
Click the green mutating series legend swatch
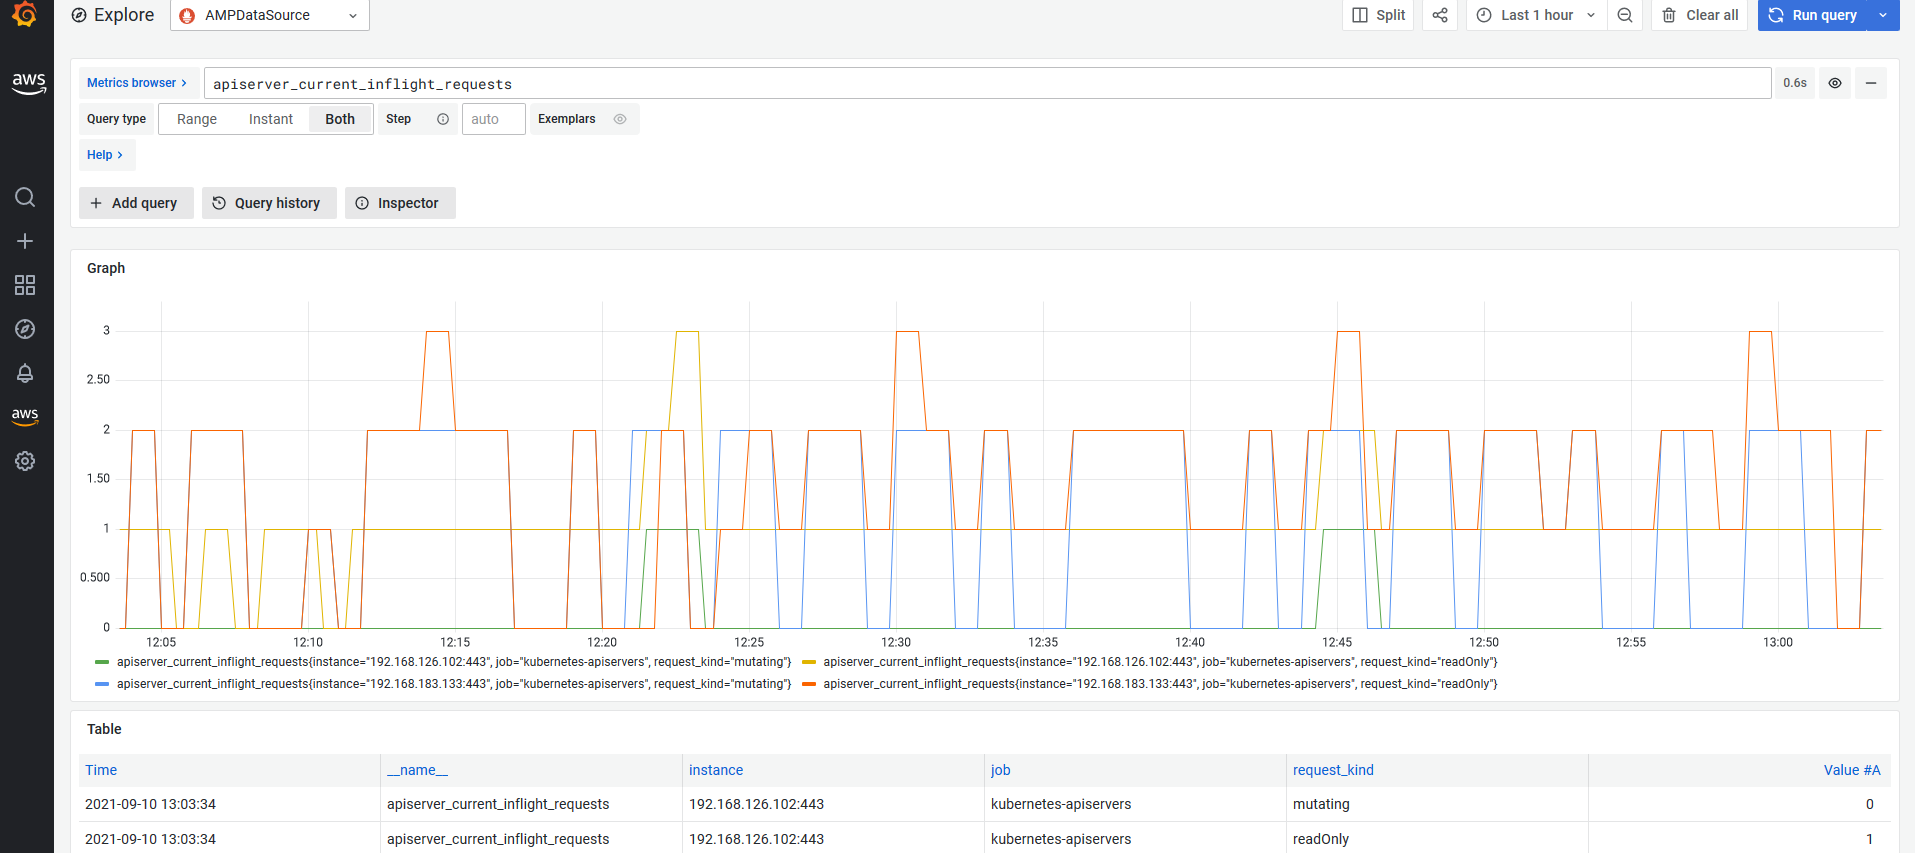tap(102, 662)
